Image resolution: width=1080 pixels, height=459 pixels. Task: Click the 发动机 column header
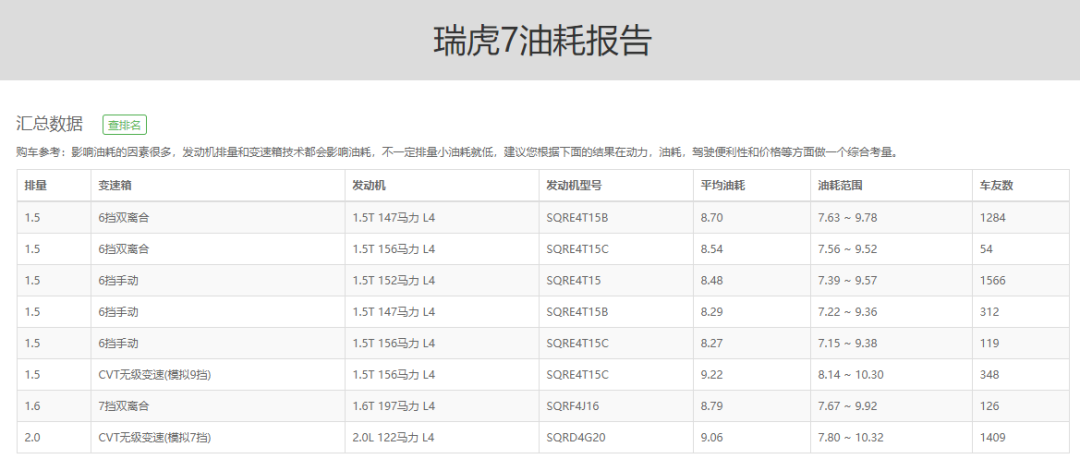pyautogui.click(x=370, y=185)
